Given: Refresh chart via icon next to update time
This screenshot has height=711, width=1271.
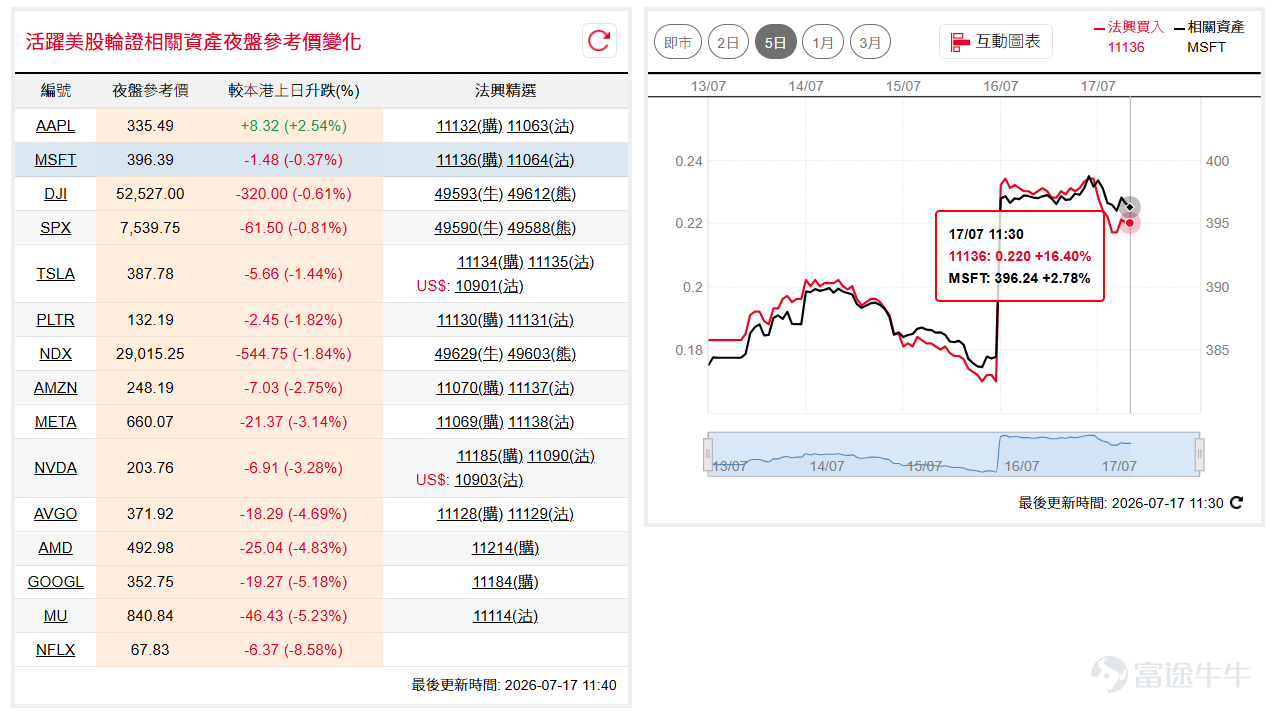Looking at the screenshot, I should click(1236, 503).
